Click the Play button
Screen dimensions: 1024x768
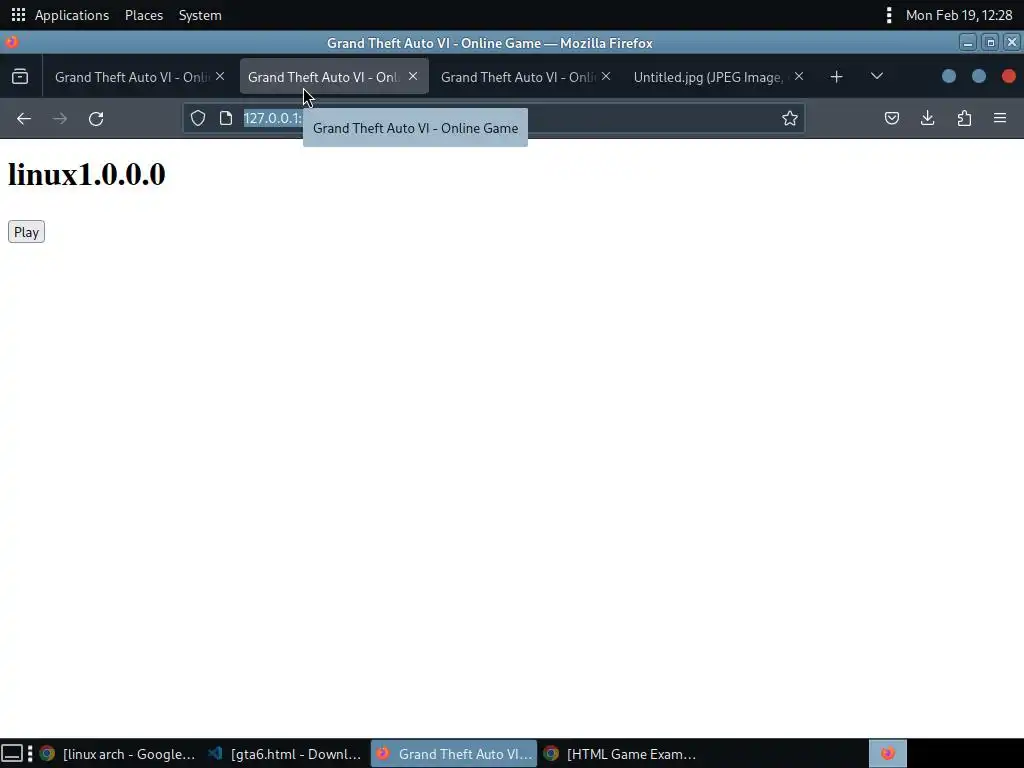(x=26, y=232)
